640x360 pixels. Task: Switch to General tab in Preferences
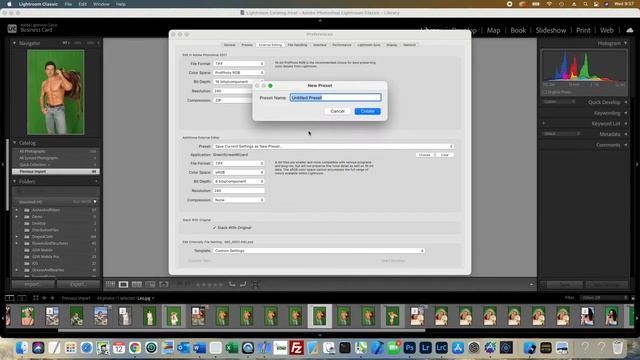(x=229, y=45)
